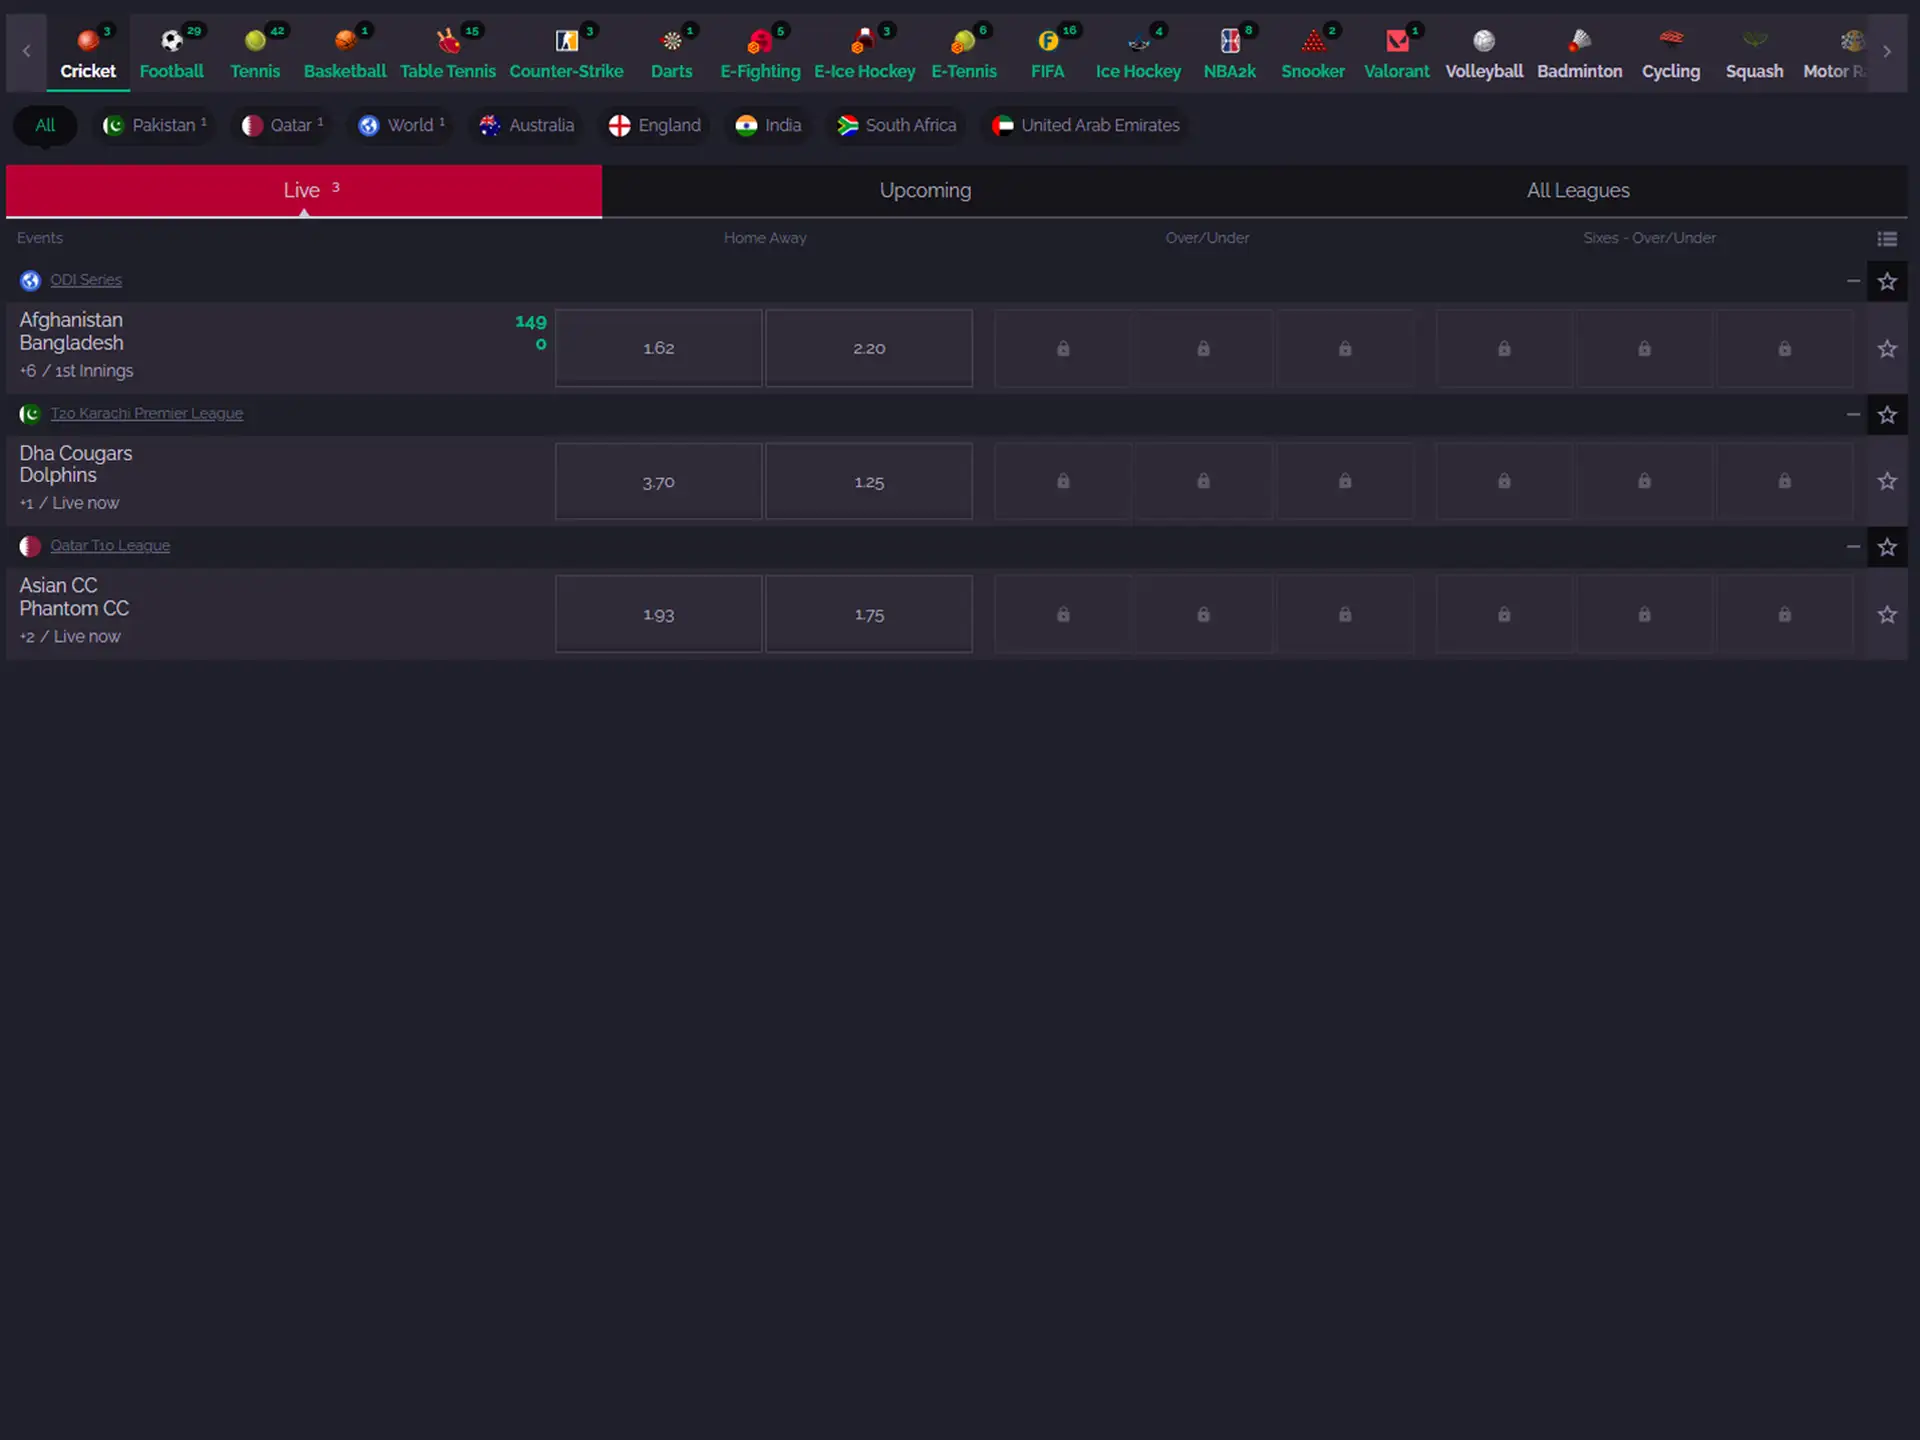Click Afghanistan 1.62 home odds
The height and width of the screenshot is (1440, 1920).
[659, 346]
